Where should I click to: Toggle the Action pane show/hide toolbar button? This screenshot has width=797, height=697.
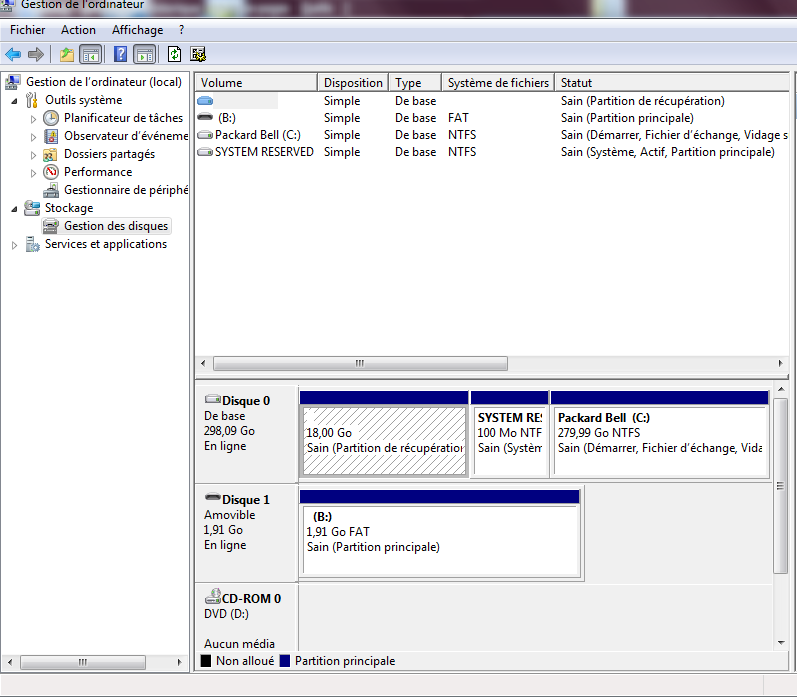(144, 54)
